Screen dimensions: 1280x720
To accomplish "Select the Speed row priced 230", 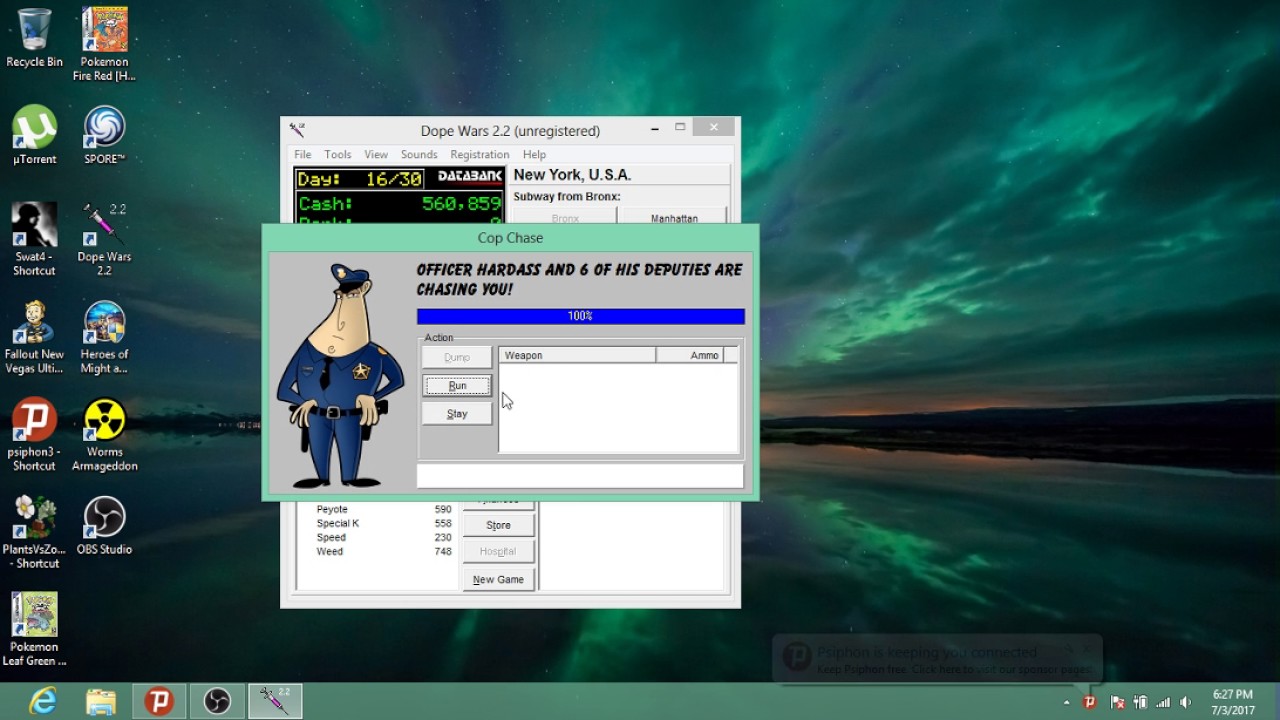I will [x=383, y=538].
